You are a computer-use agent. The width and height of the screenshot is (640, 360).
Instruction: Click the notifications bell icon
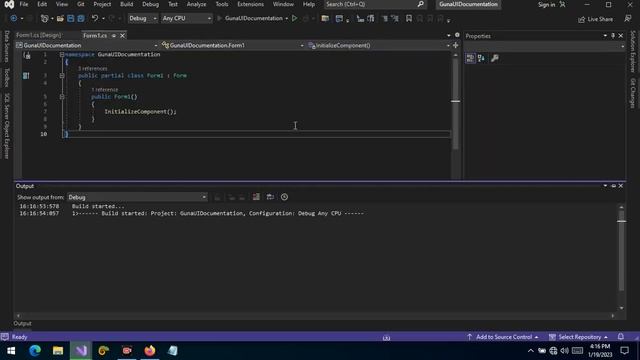(x=620, y=337)
